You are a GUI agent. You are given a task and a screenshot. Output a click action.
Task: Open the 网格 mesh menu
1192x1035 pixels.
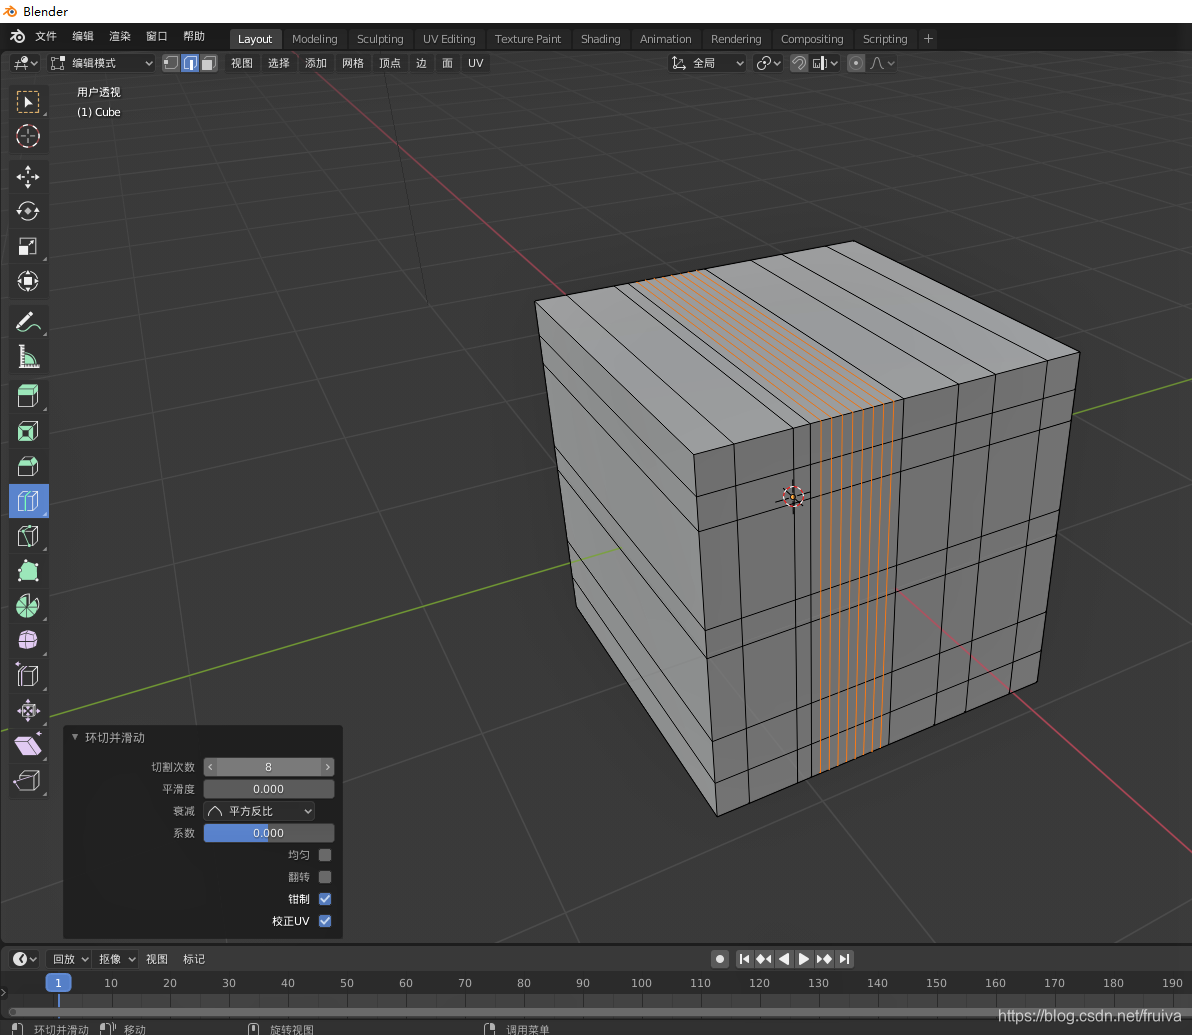(353, 63)
